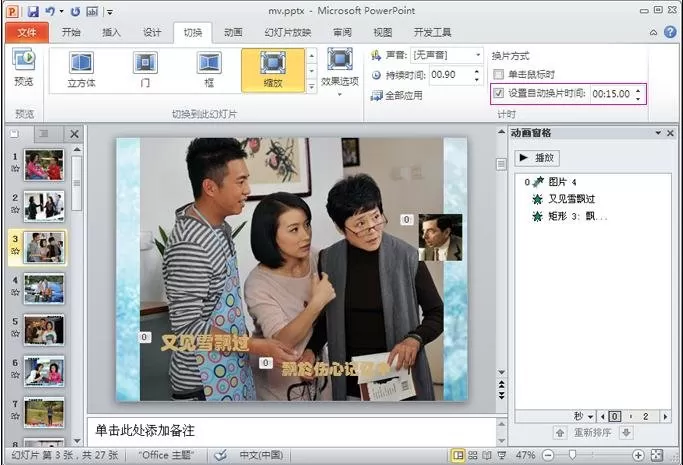The image size is (683, 465).
Task: Switch to Reading view icon
Action: point(487,455)
